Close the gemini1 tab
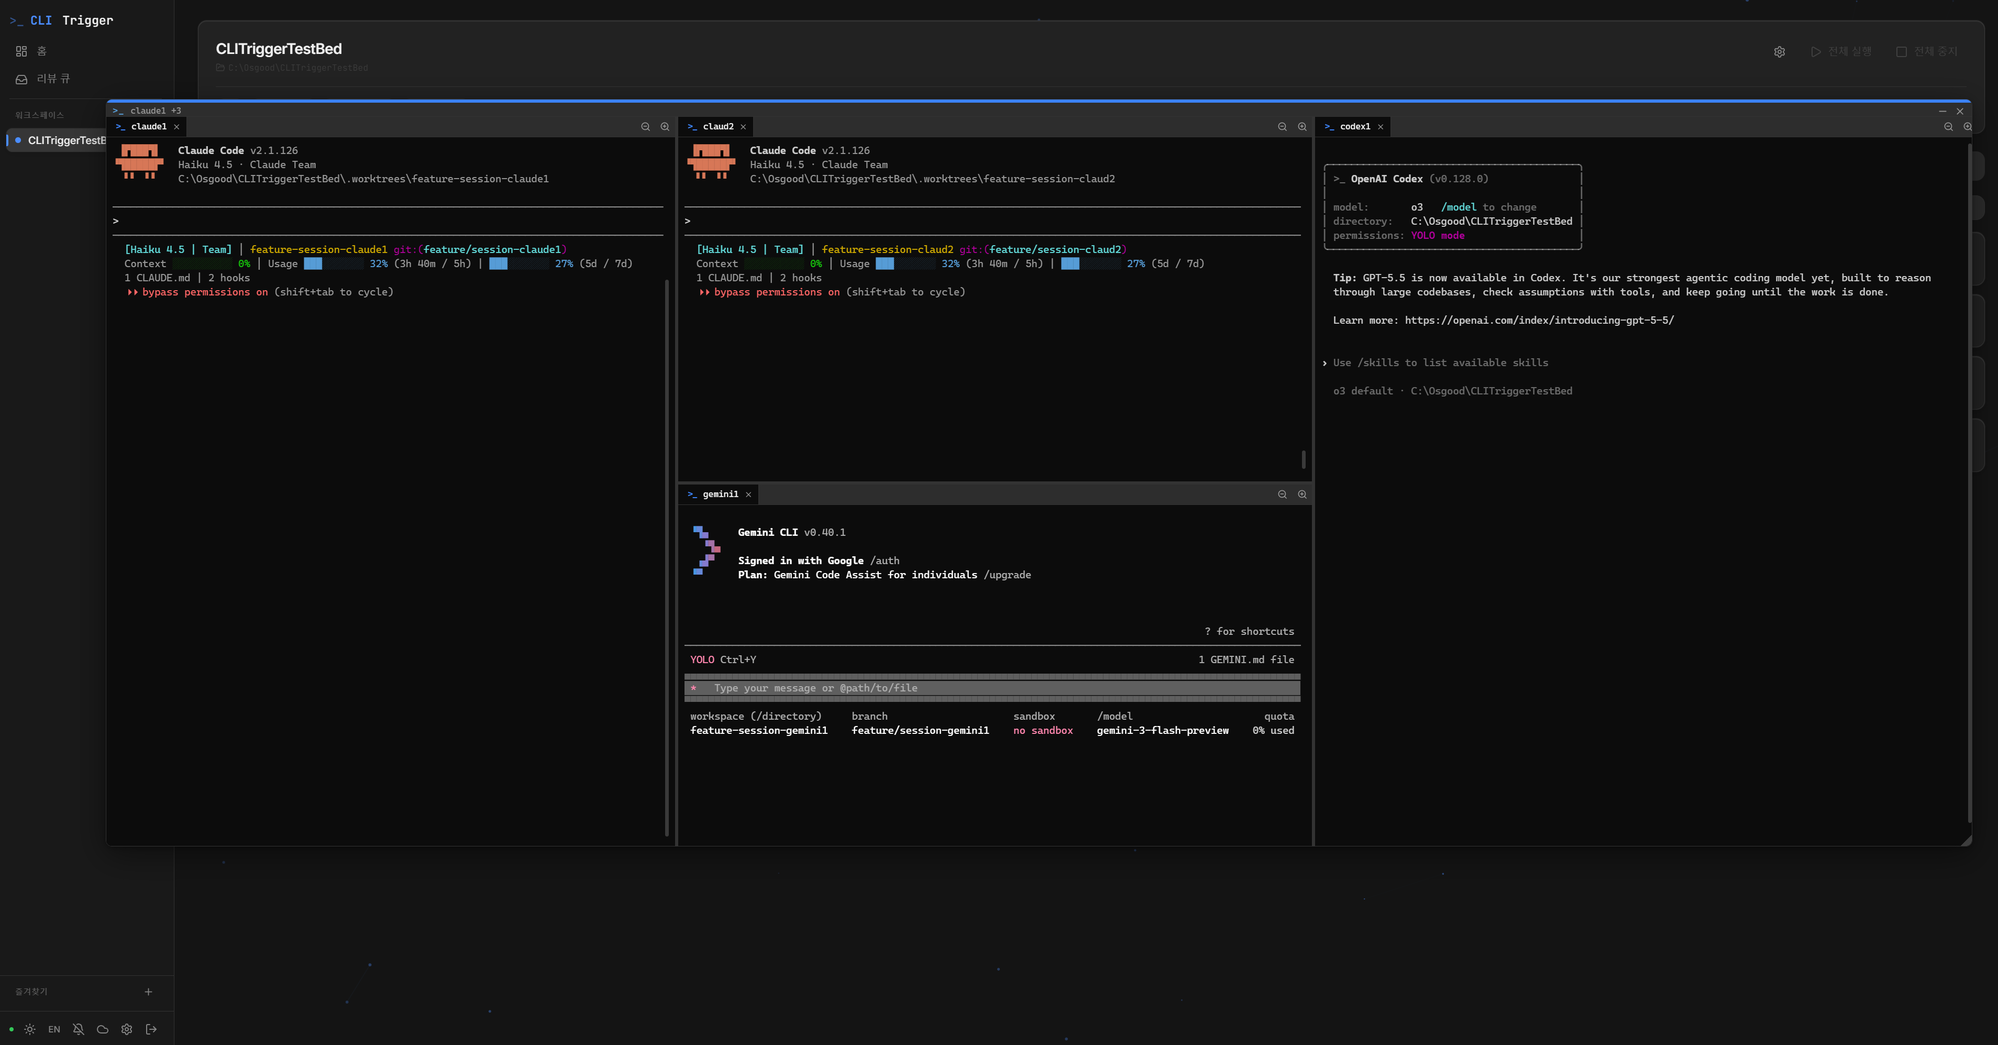The height and width of the screenshot is (1045, 1998). pos(748,494)
